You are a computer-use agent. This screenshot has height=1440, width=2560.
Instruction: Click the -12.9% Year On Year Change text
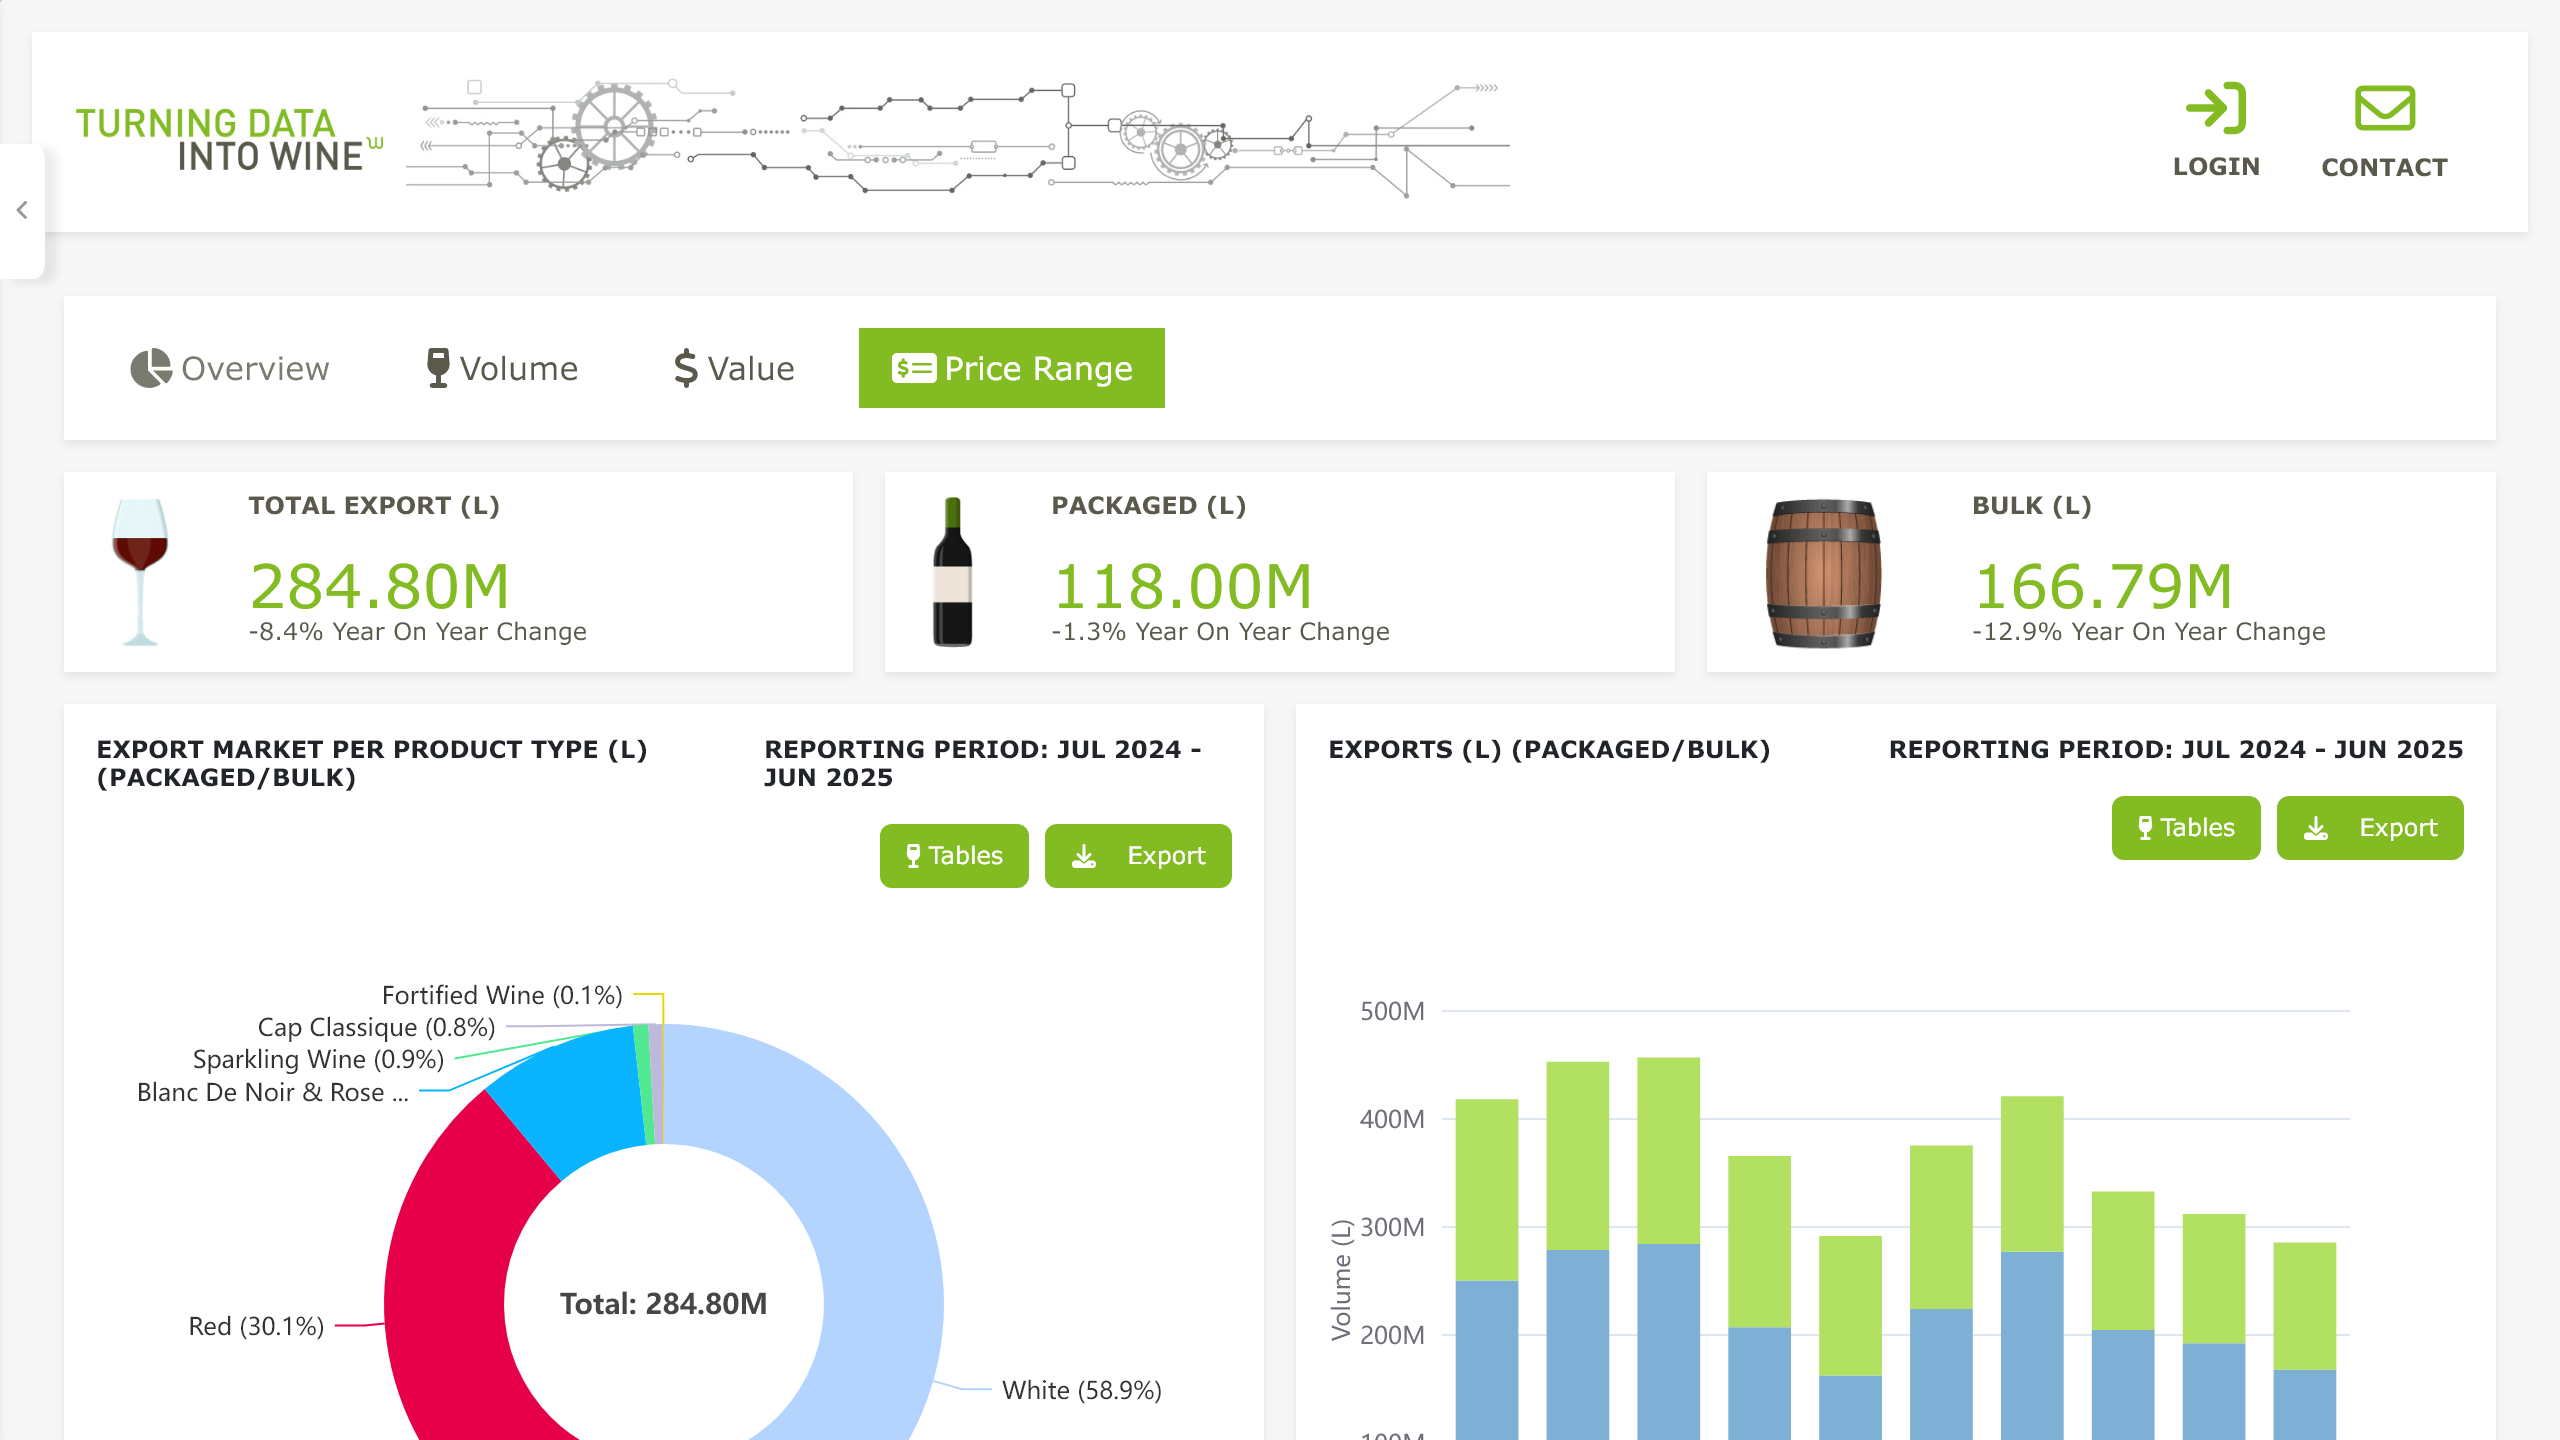coord(2149,632)
